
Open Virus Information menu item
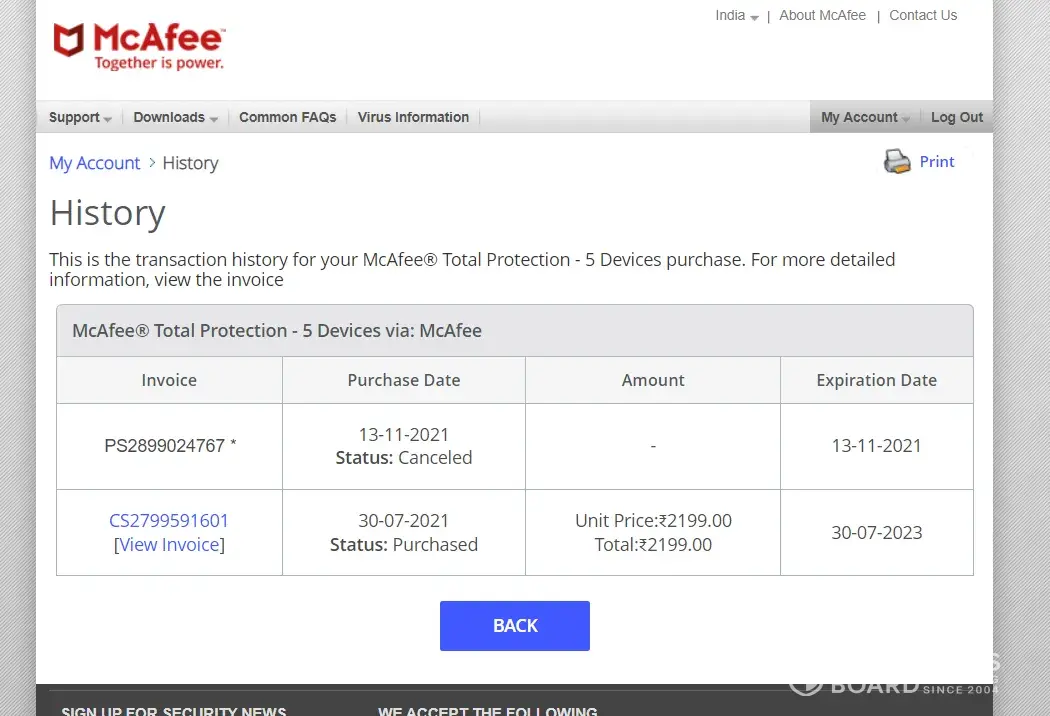[x=413, y=117]
